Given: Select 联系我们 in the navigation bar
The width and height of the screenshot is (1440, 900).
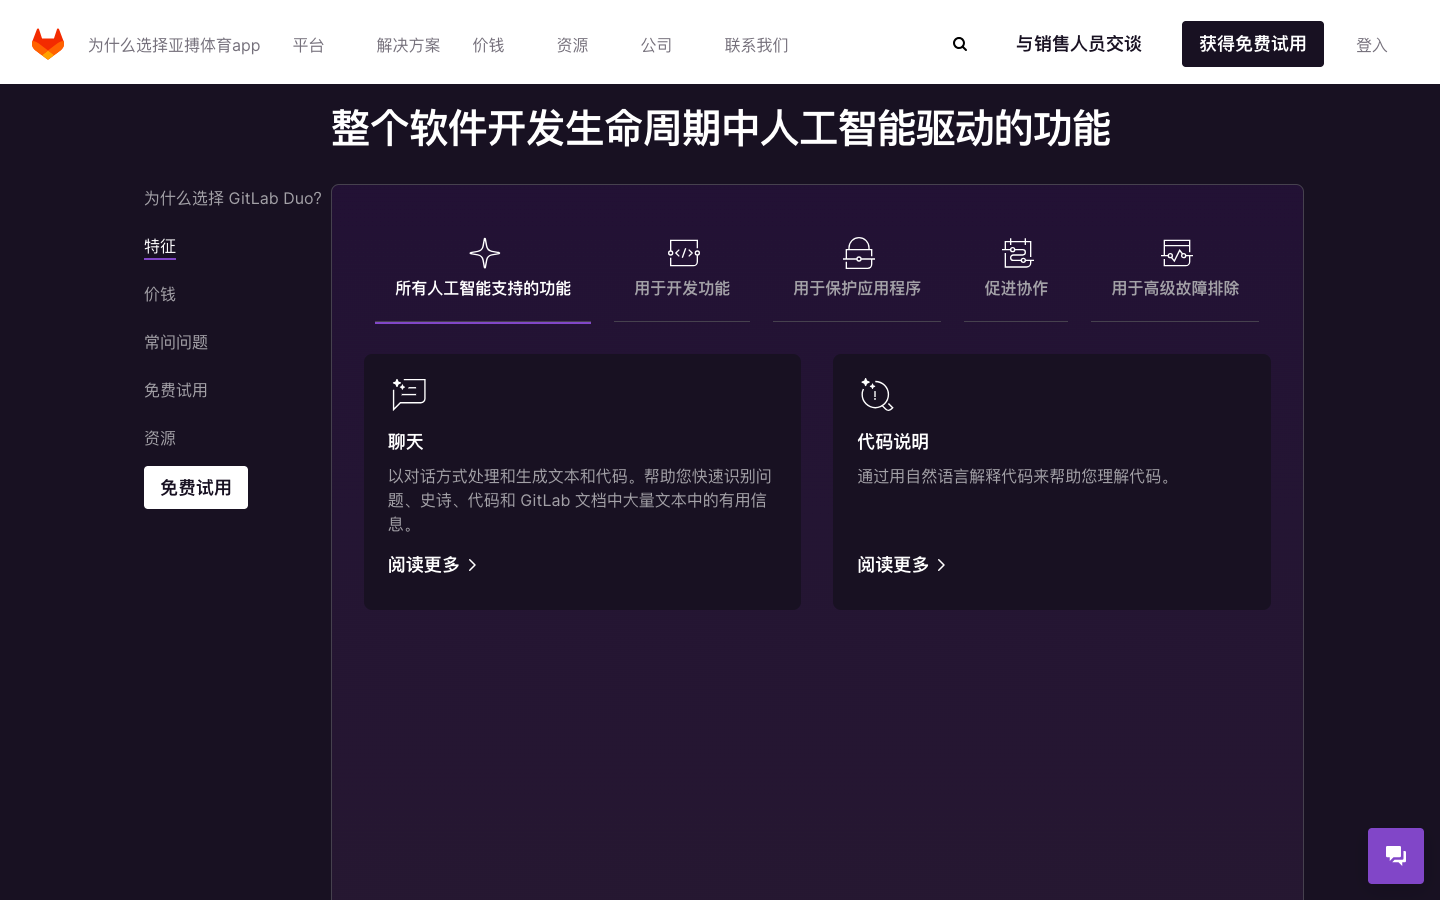Looking at the screenshot, I should pos(756,45).
